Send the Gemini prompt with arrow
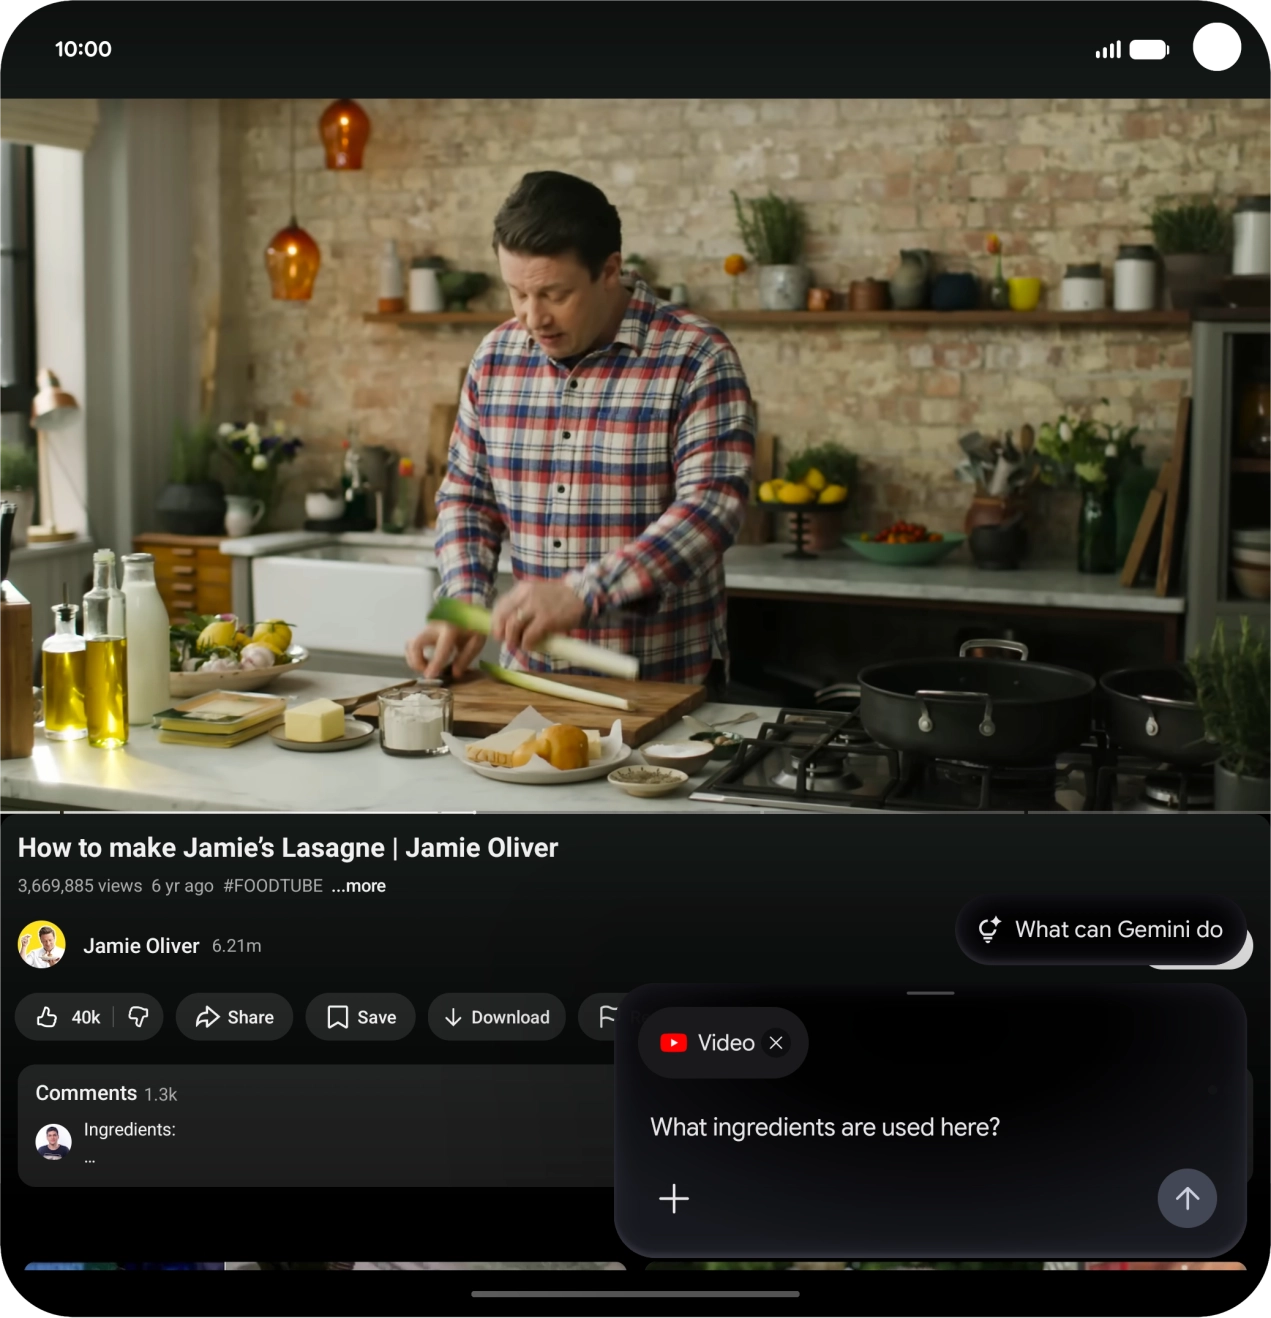Screen dimensions: 1271x1318 [1187, 1198]
